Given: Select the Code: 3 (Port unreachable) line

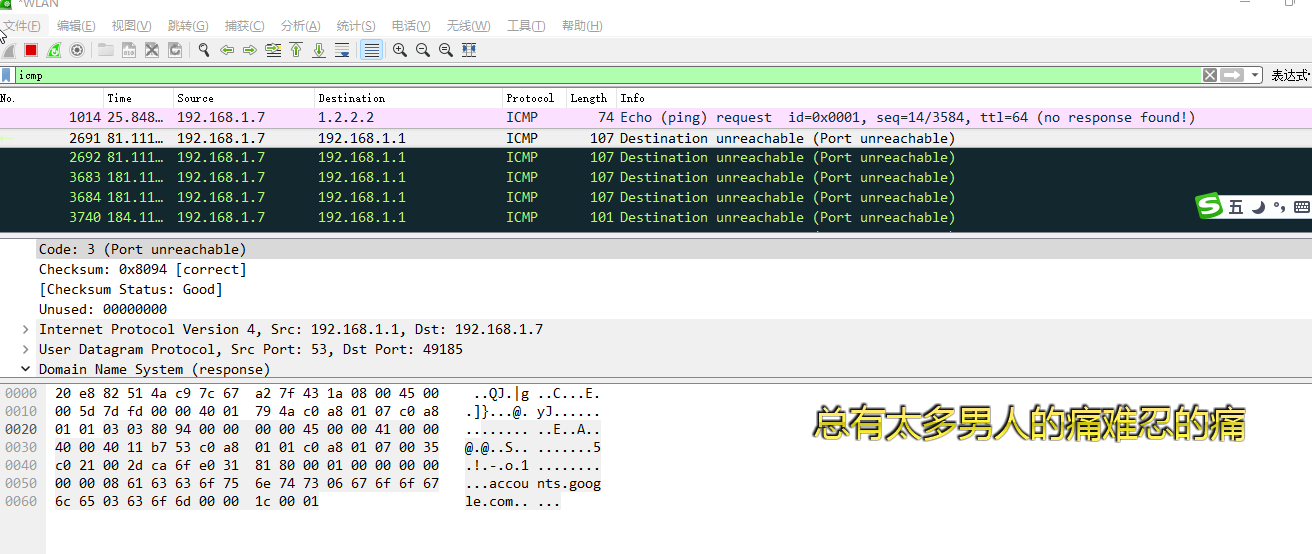Looking at the screenshot, I should click(142, 249).
